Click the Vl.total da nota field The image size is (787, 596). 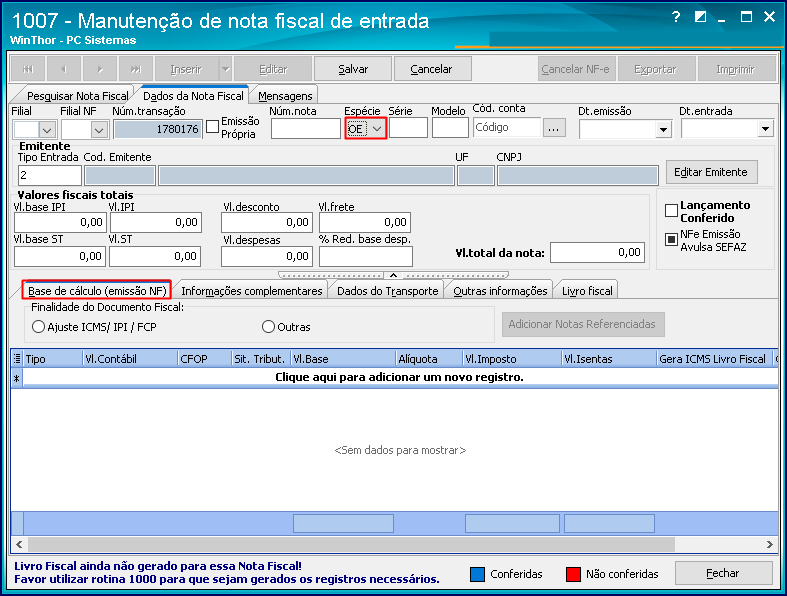click(x=597, y=253)
